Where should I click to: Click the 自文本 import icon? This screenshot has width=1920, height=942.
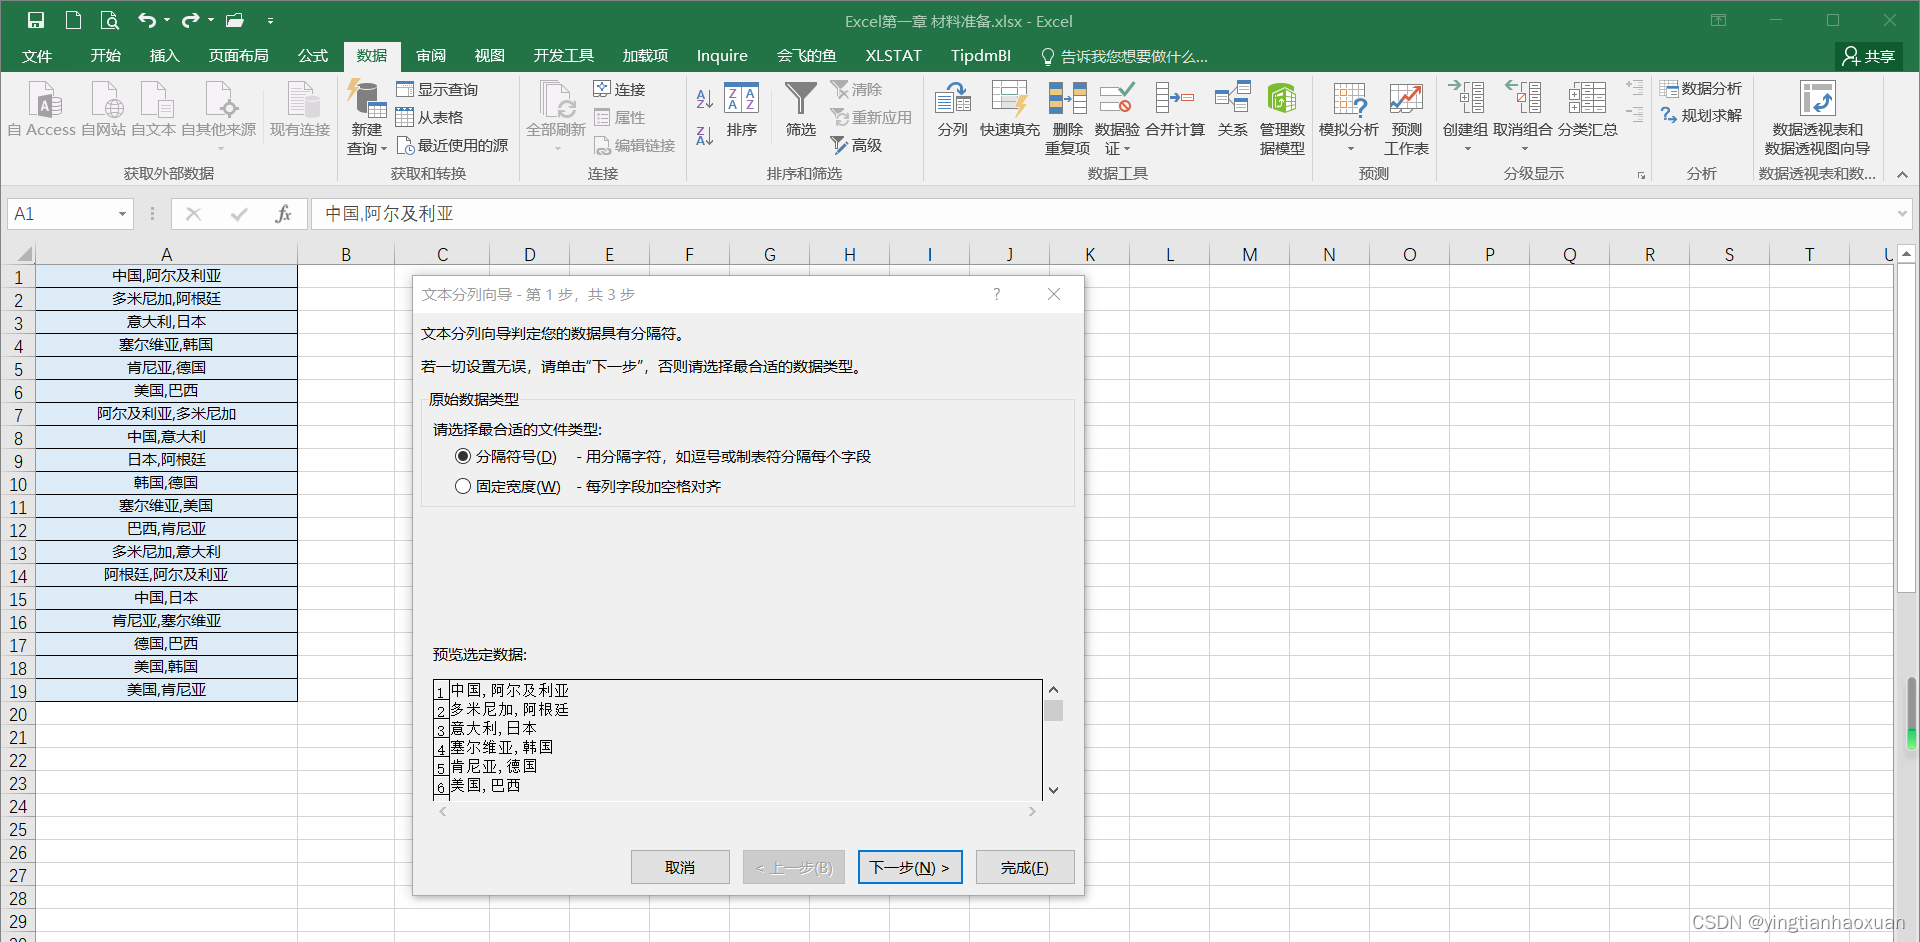154,109
